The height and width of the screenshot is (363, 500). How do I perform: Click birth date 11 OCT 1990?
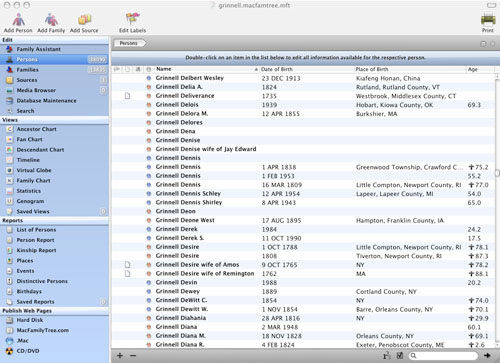click(x=281, y=238)
